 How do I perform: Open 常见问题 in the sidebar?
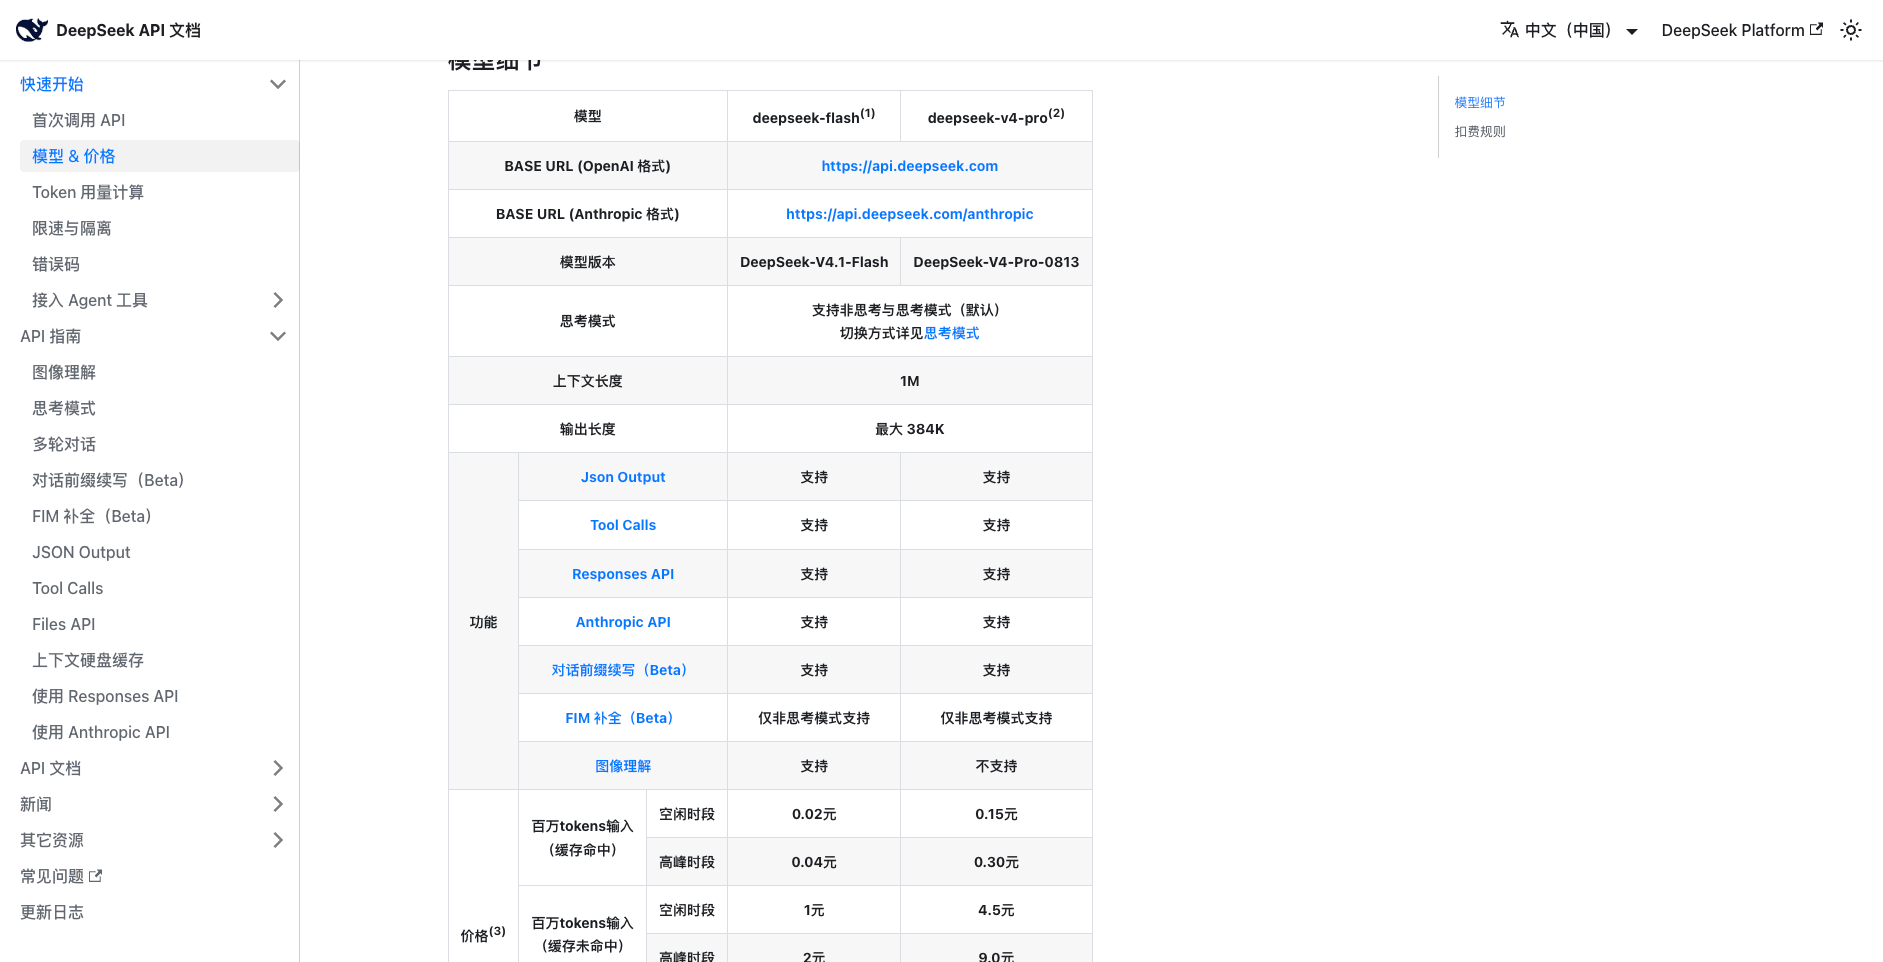click(x=52, y=876)
